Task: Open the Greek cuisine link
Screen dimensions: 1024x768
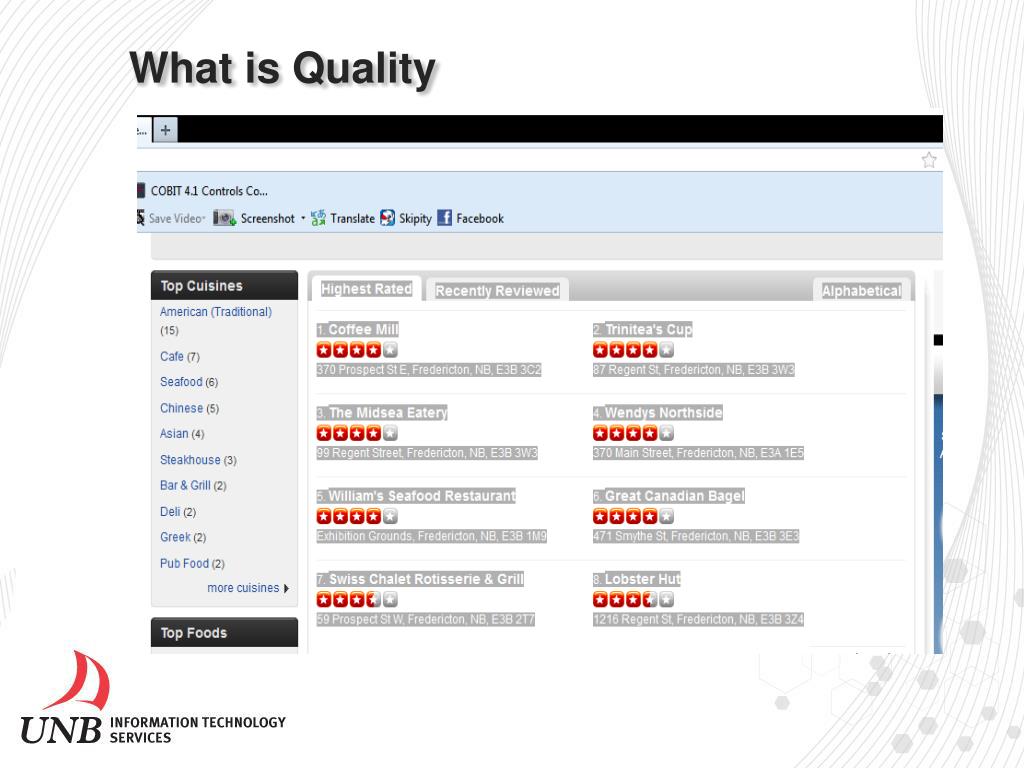Action: (175, 537)
